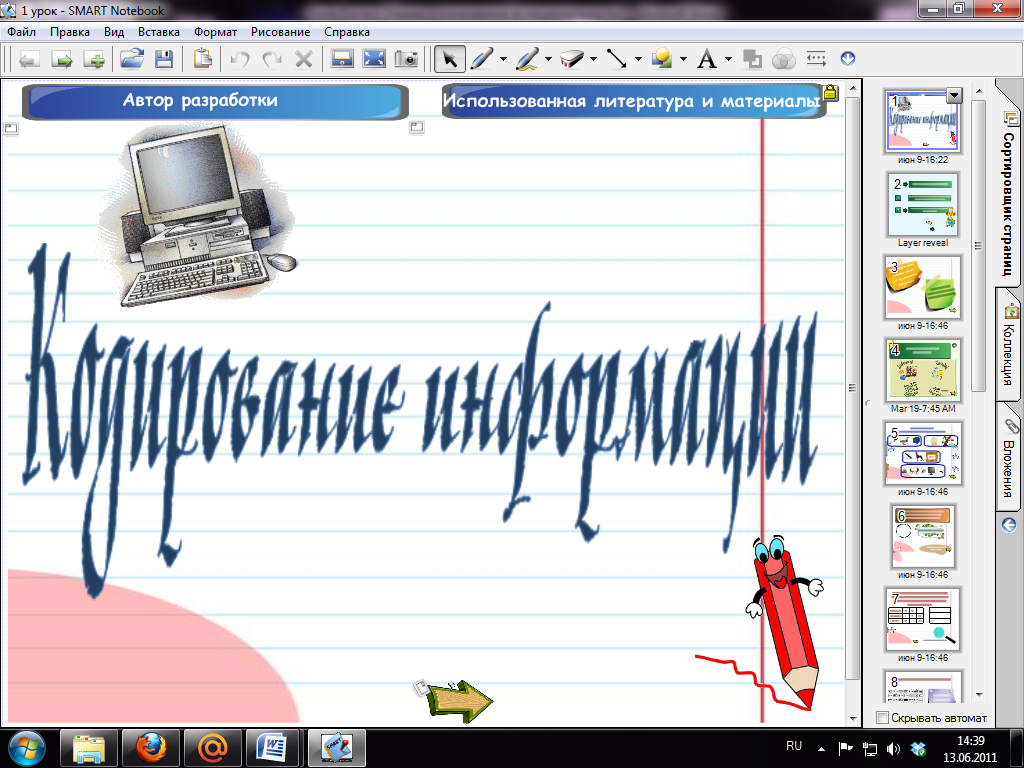
Task: Open the Creative Pen dropdown arrow
Action: coord(548,59)
